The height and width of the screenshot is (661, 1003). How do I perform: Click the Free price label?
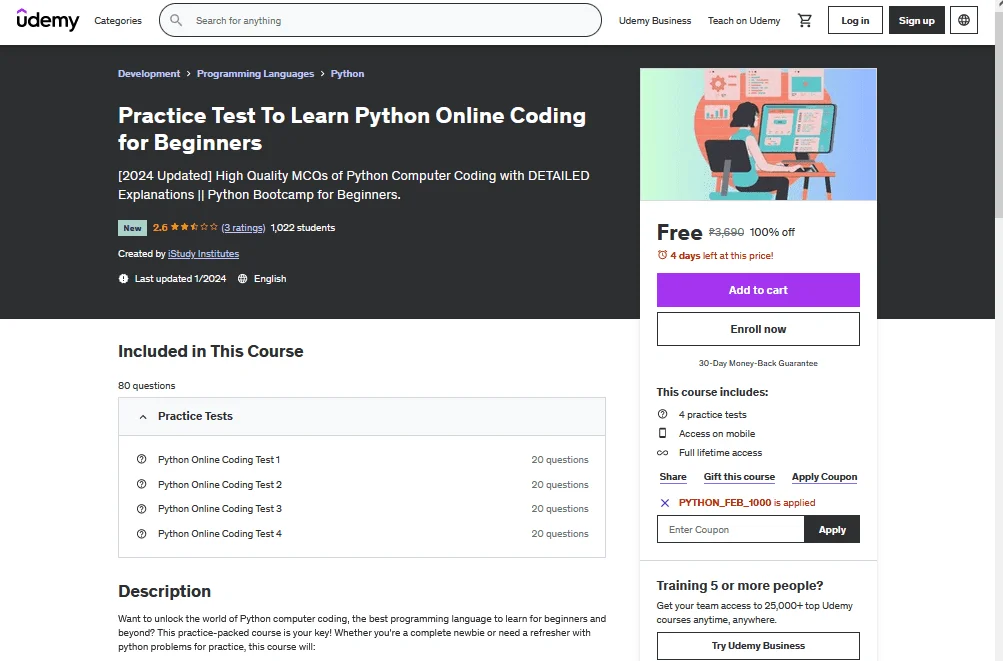click(x=679, y=232)
